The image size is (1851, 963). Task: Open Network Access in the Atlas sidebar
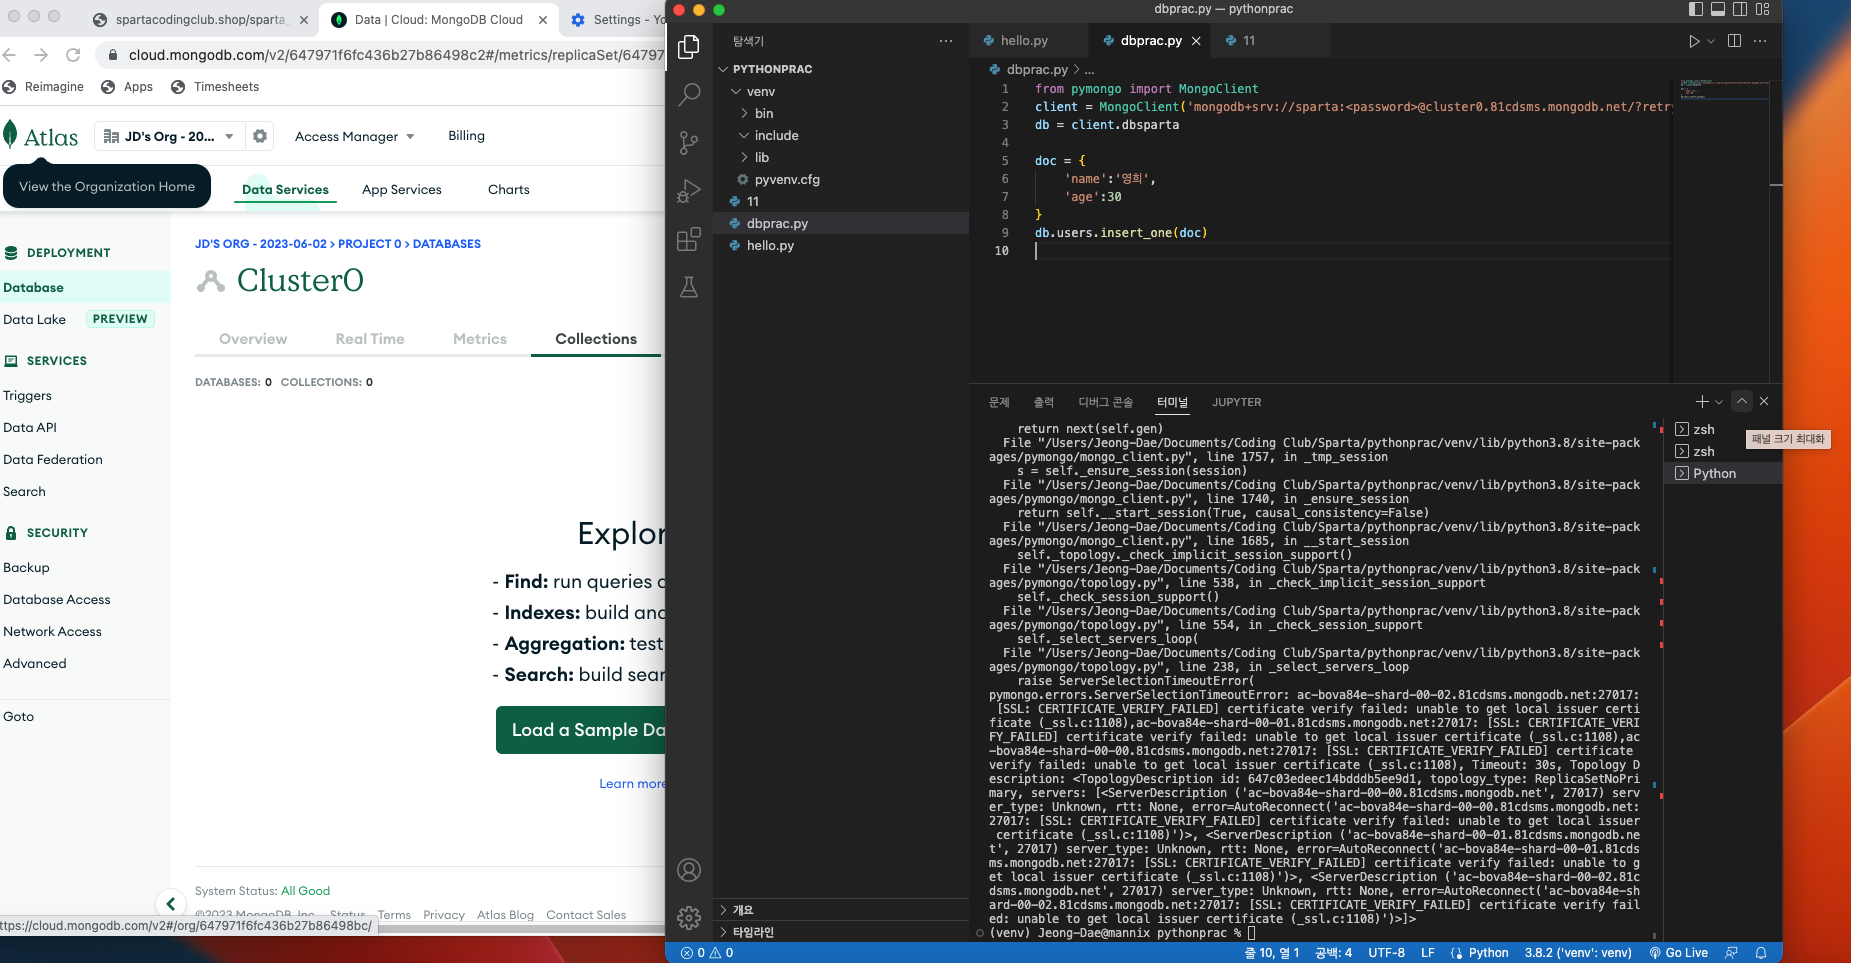point(52,631)
